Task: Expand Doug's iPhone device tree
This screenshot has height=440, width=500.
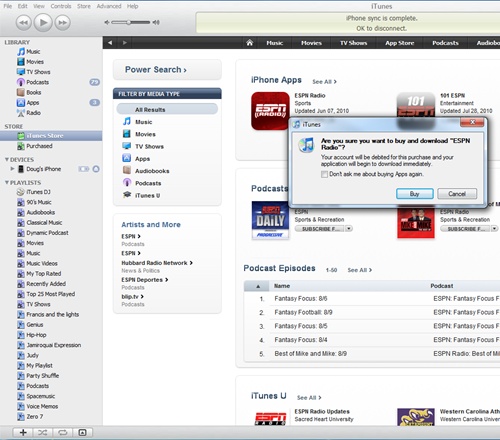Action: point(12,169)
